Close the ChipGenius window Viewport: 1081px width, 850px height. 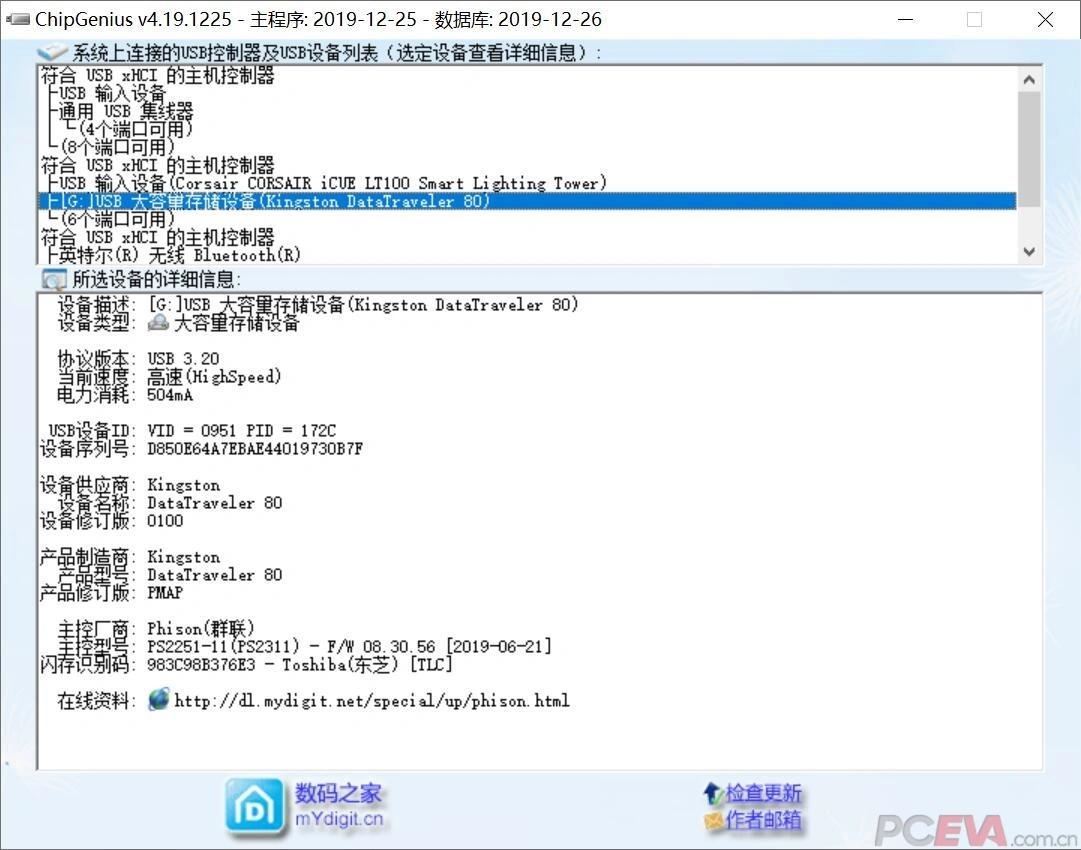pos(1045,19)
